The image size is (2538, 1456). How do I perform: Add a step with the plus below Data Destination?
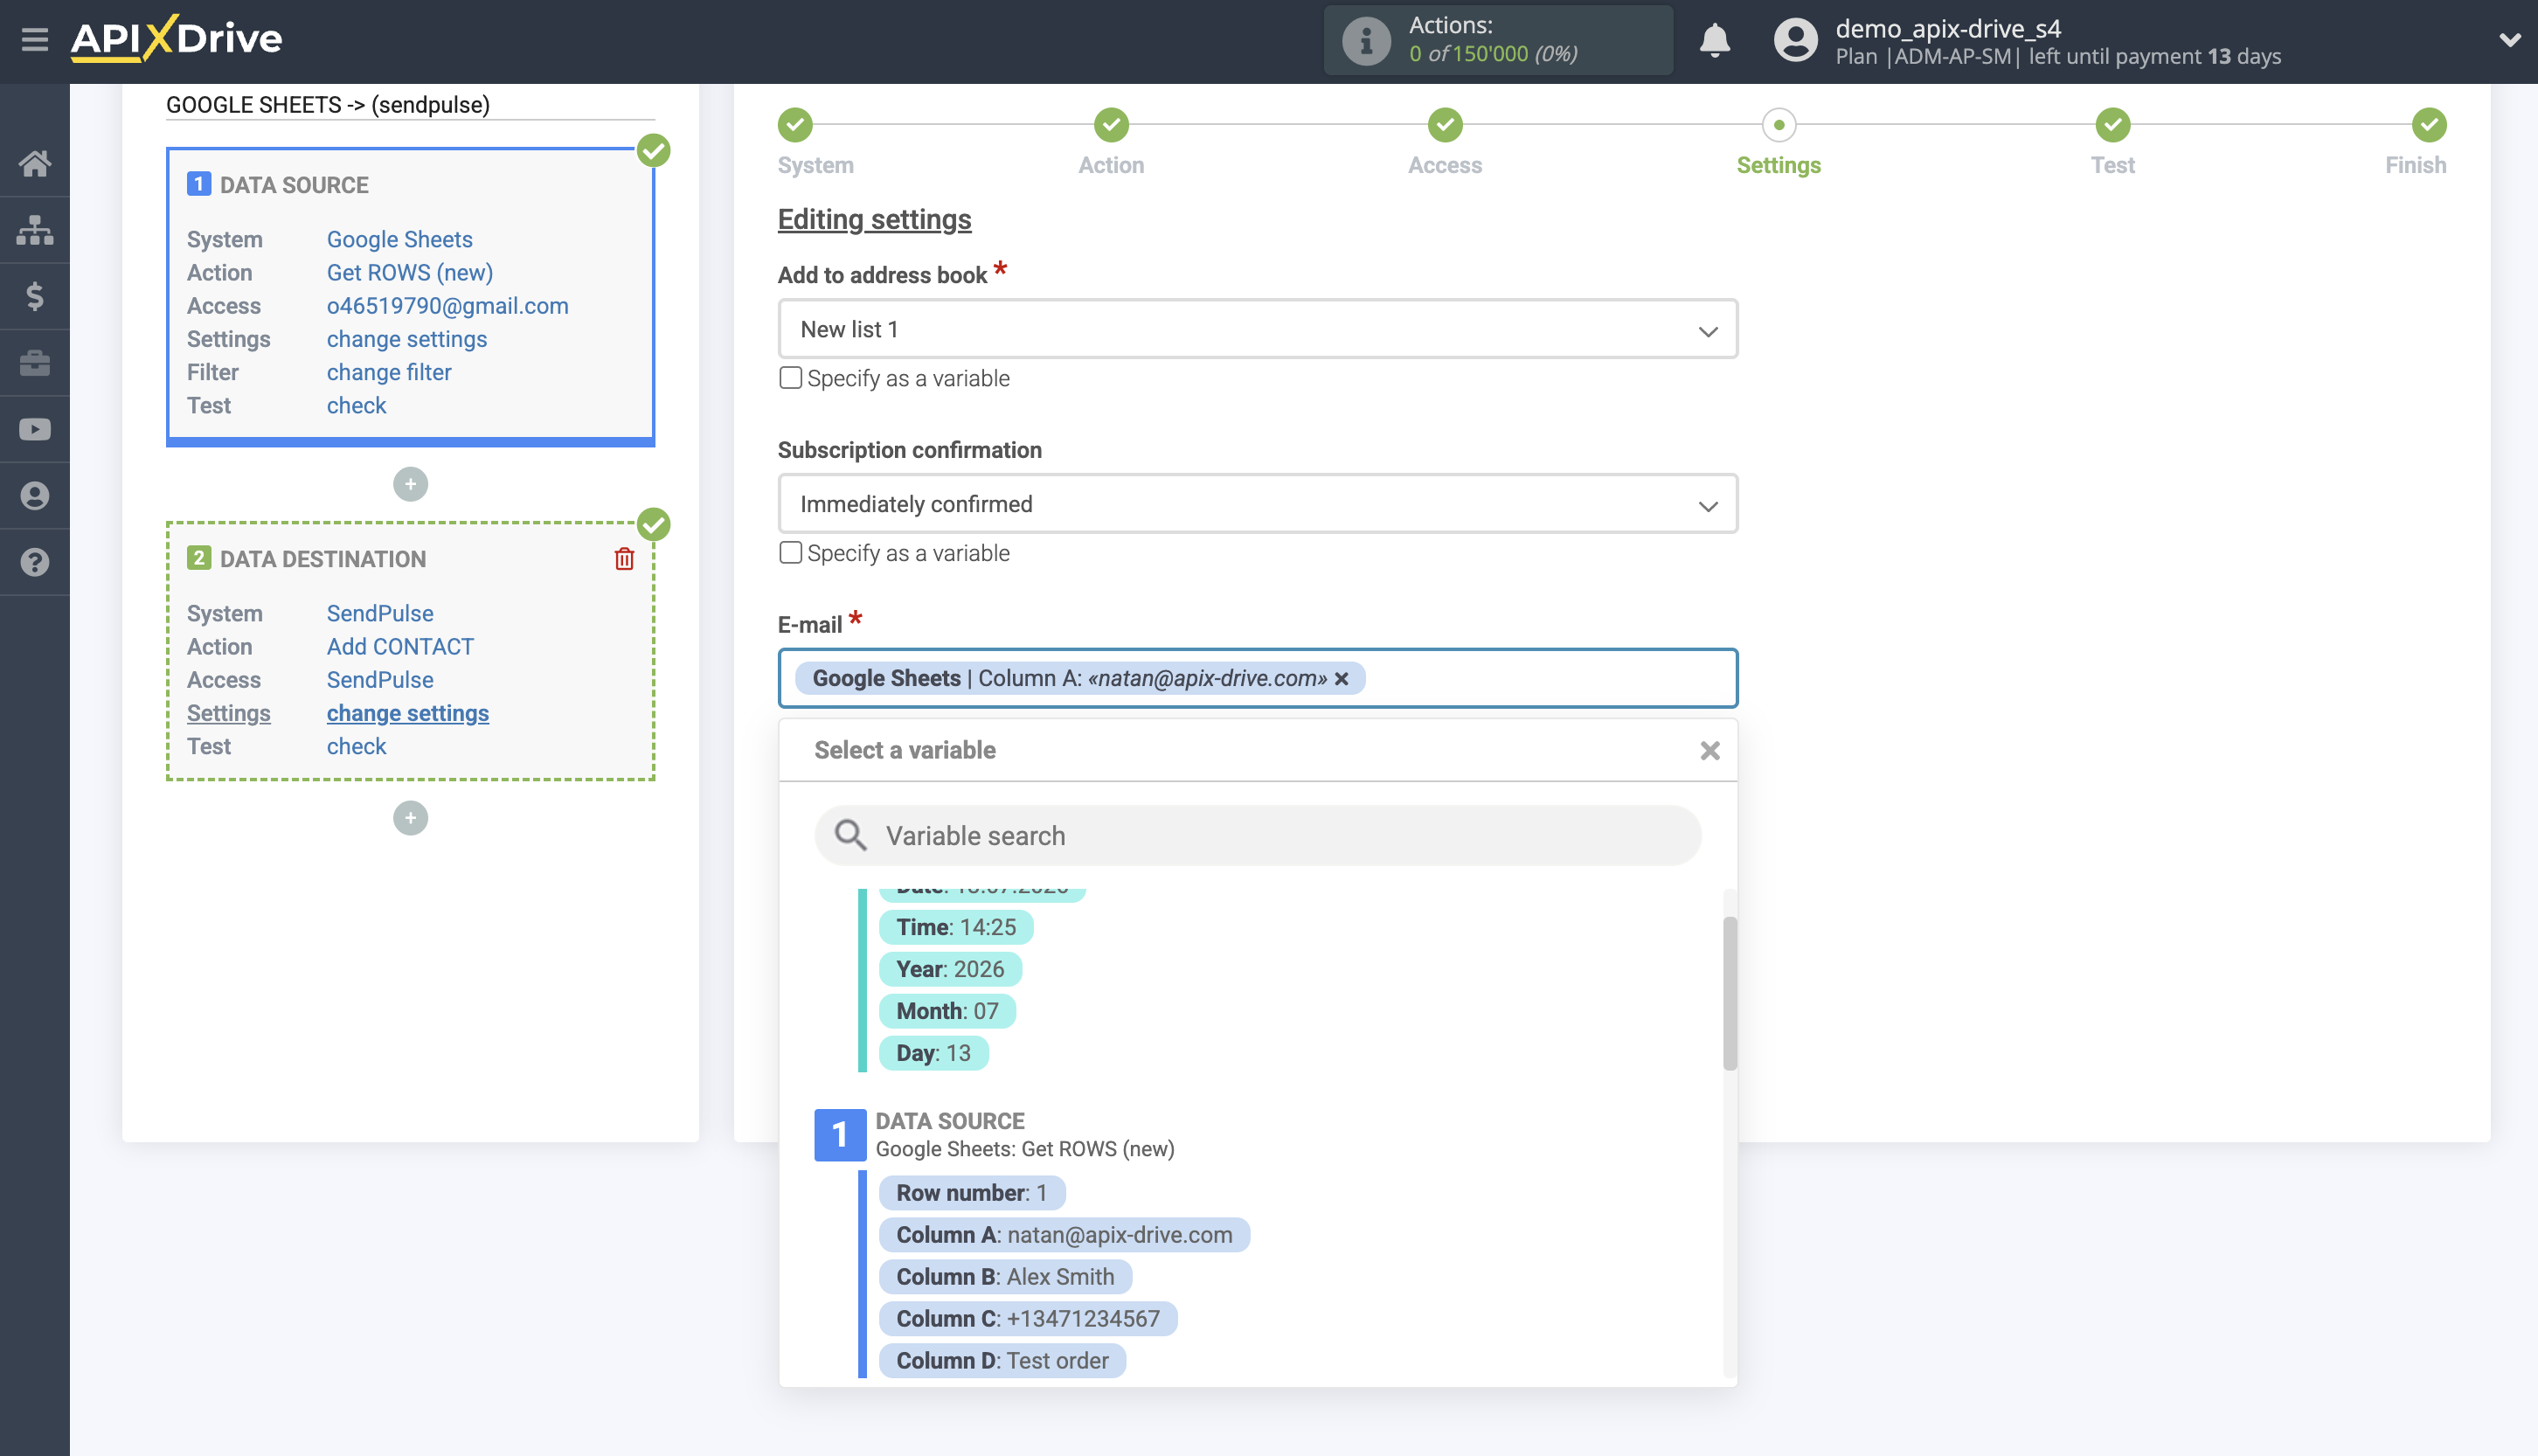click(x=410, y=818)
